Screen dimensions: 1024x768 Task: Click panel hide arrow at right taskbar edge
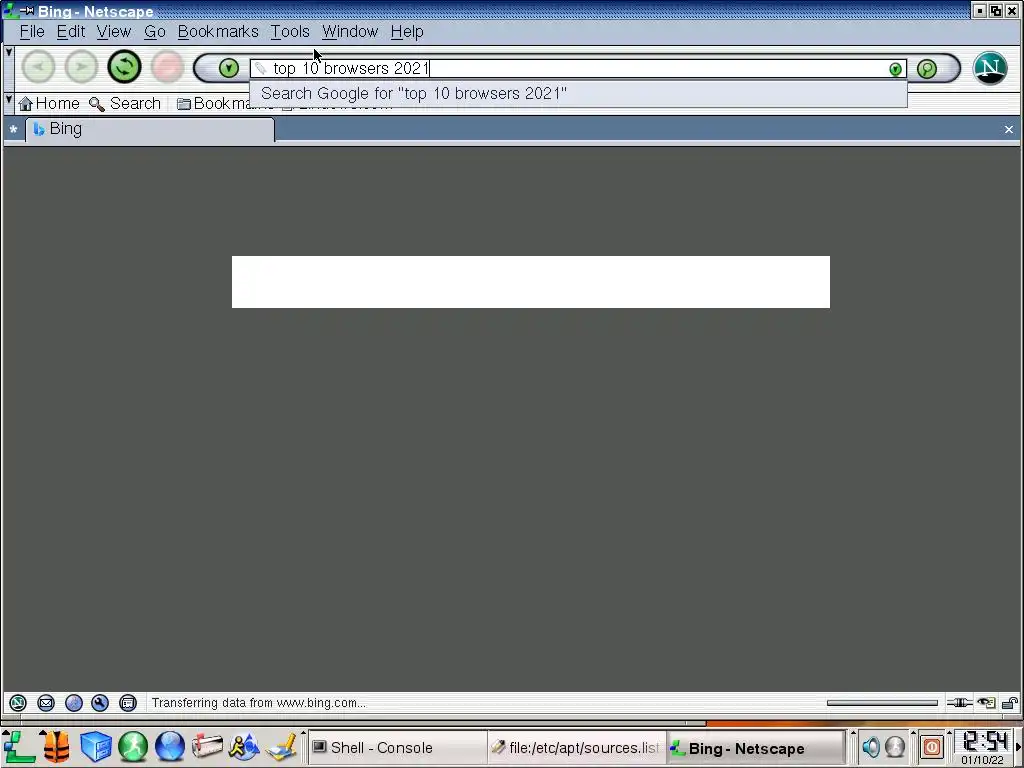tap(1018, 748)
